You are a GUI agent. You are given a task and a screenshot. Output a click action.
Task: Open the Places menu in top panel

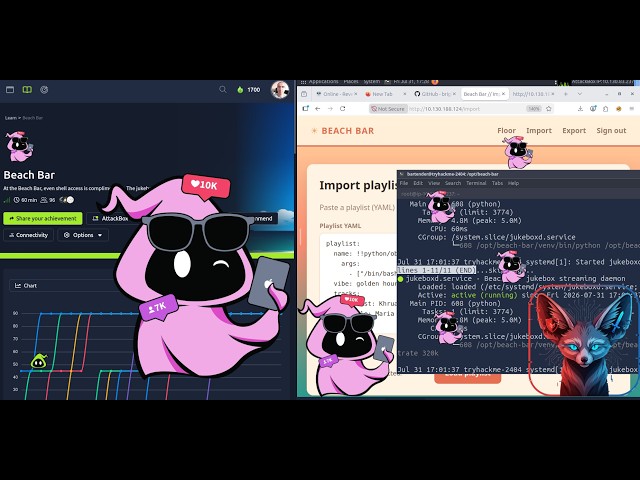pos(351,82)
